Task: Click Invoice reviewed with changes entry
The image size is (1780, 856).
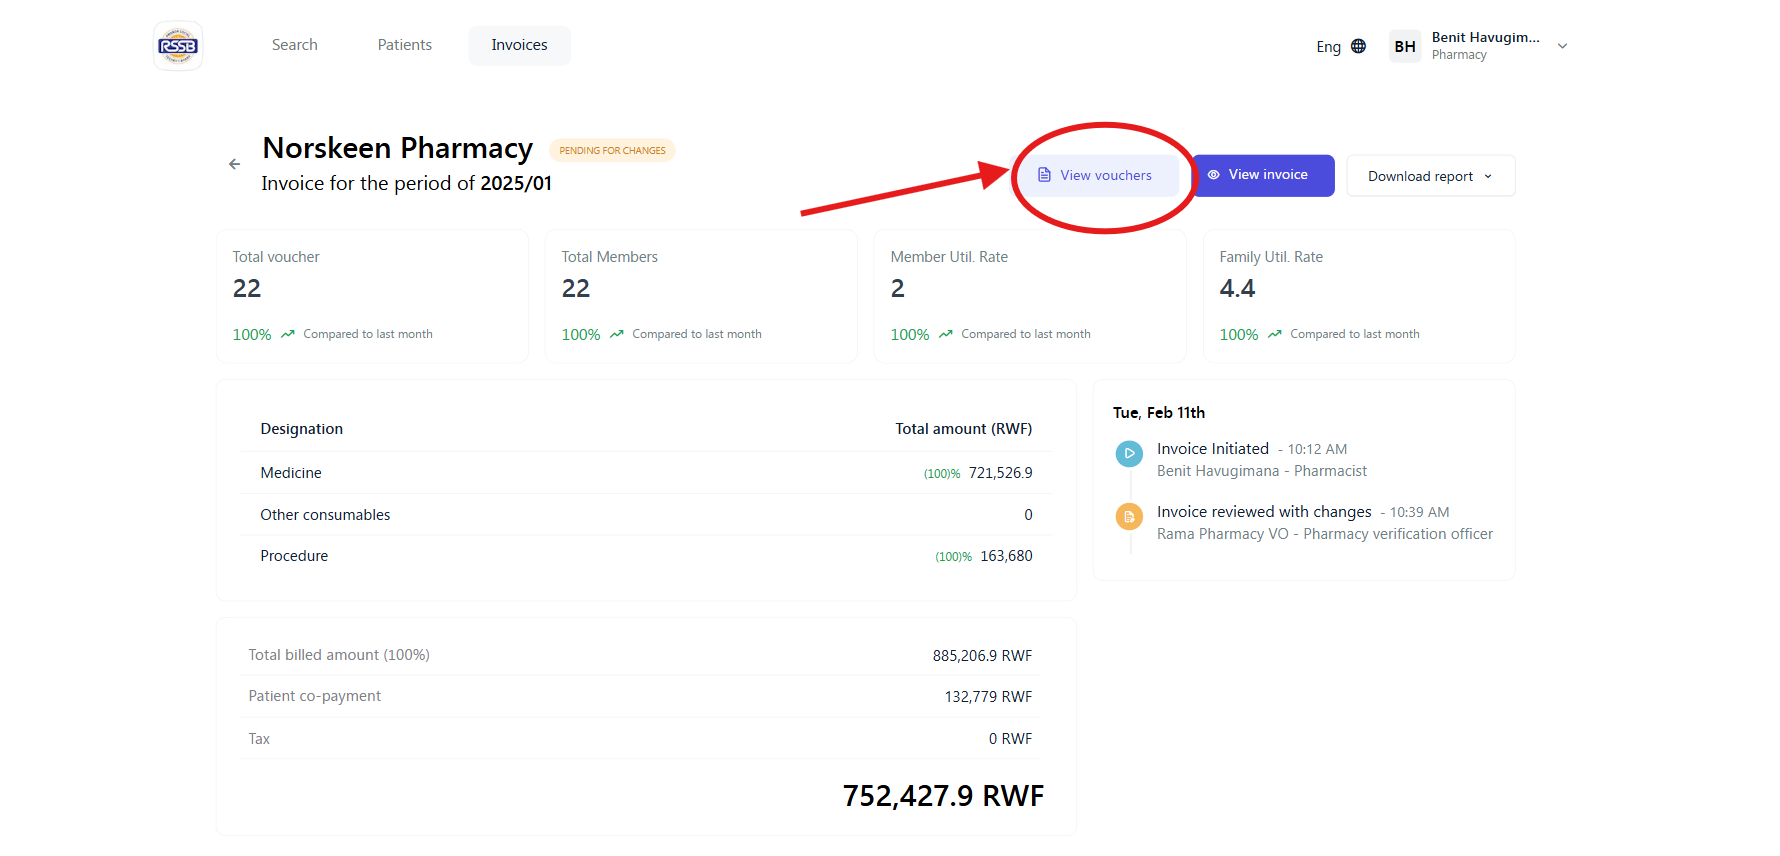Action: pos(1325,523)
